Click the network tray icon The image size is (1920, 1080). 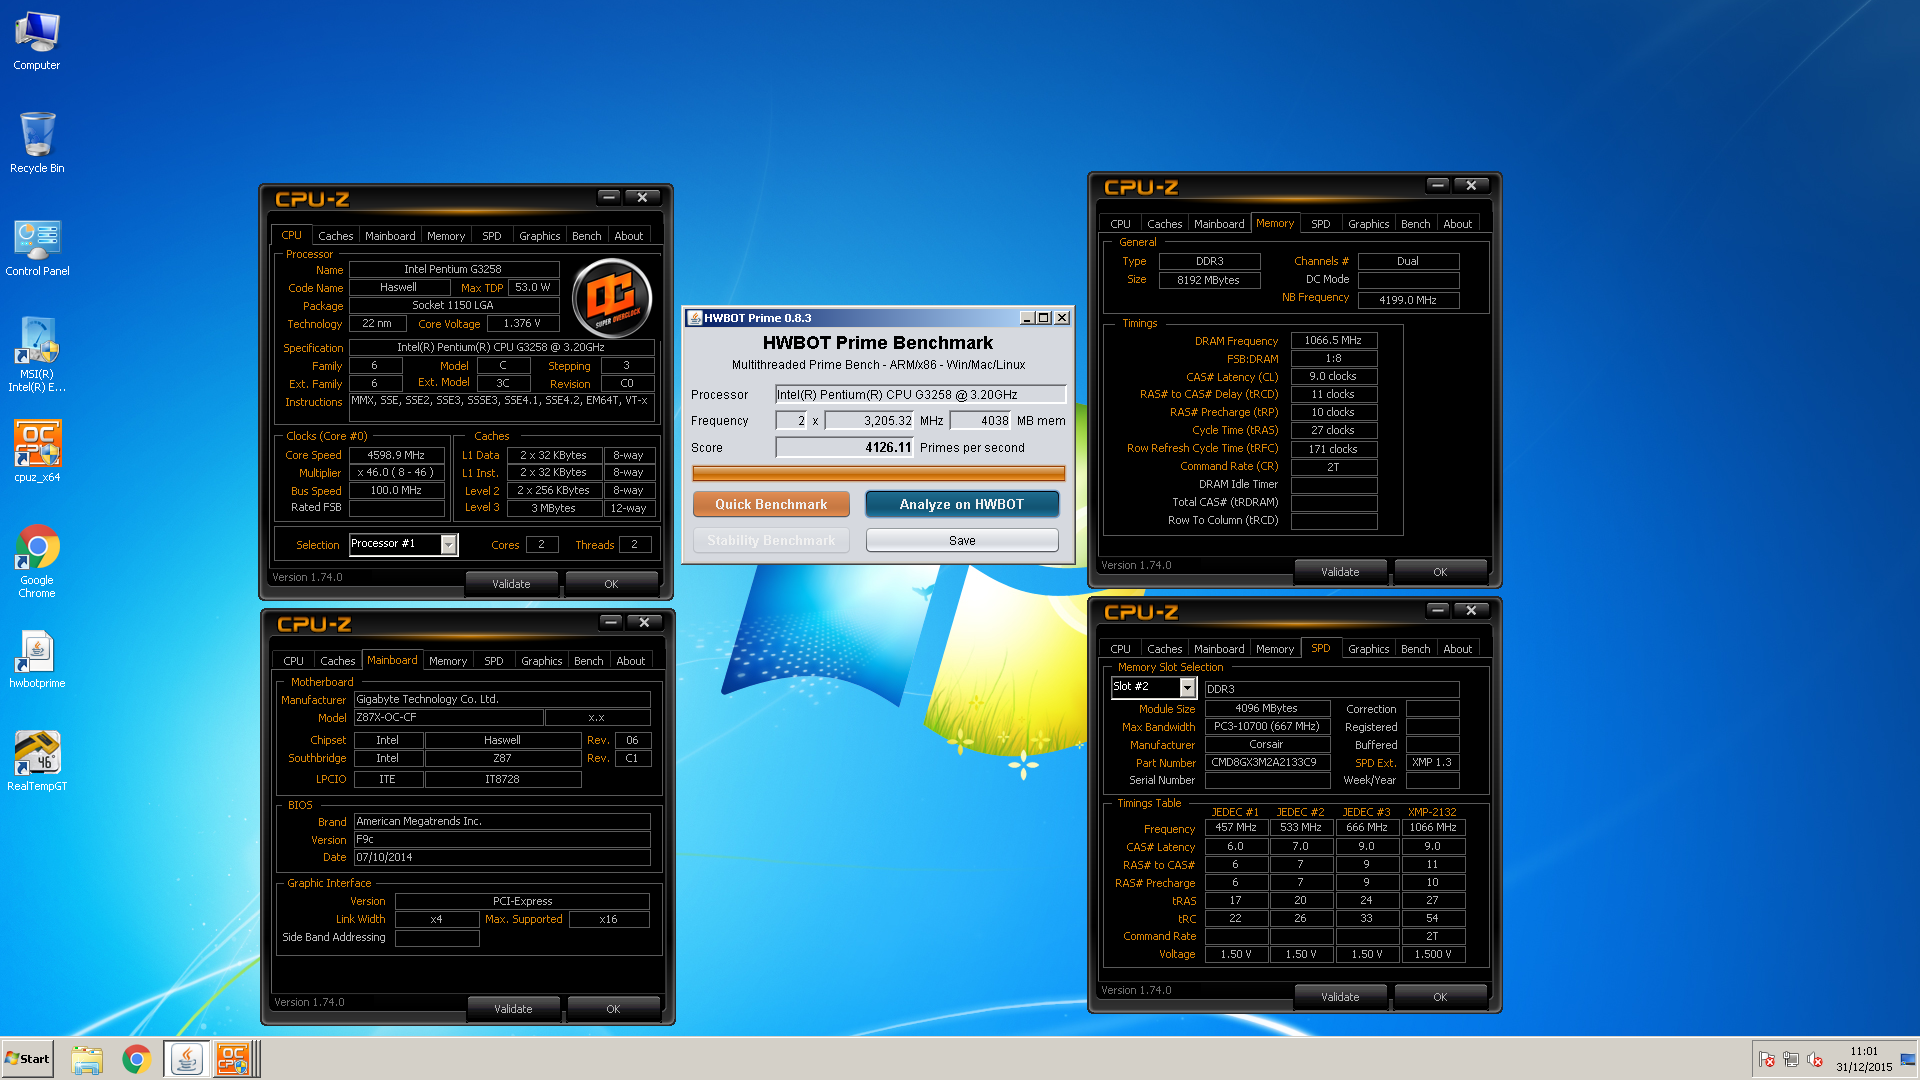(x=1791, y=1060)
